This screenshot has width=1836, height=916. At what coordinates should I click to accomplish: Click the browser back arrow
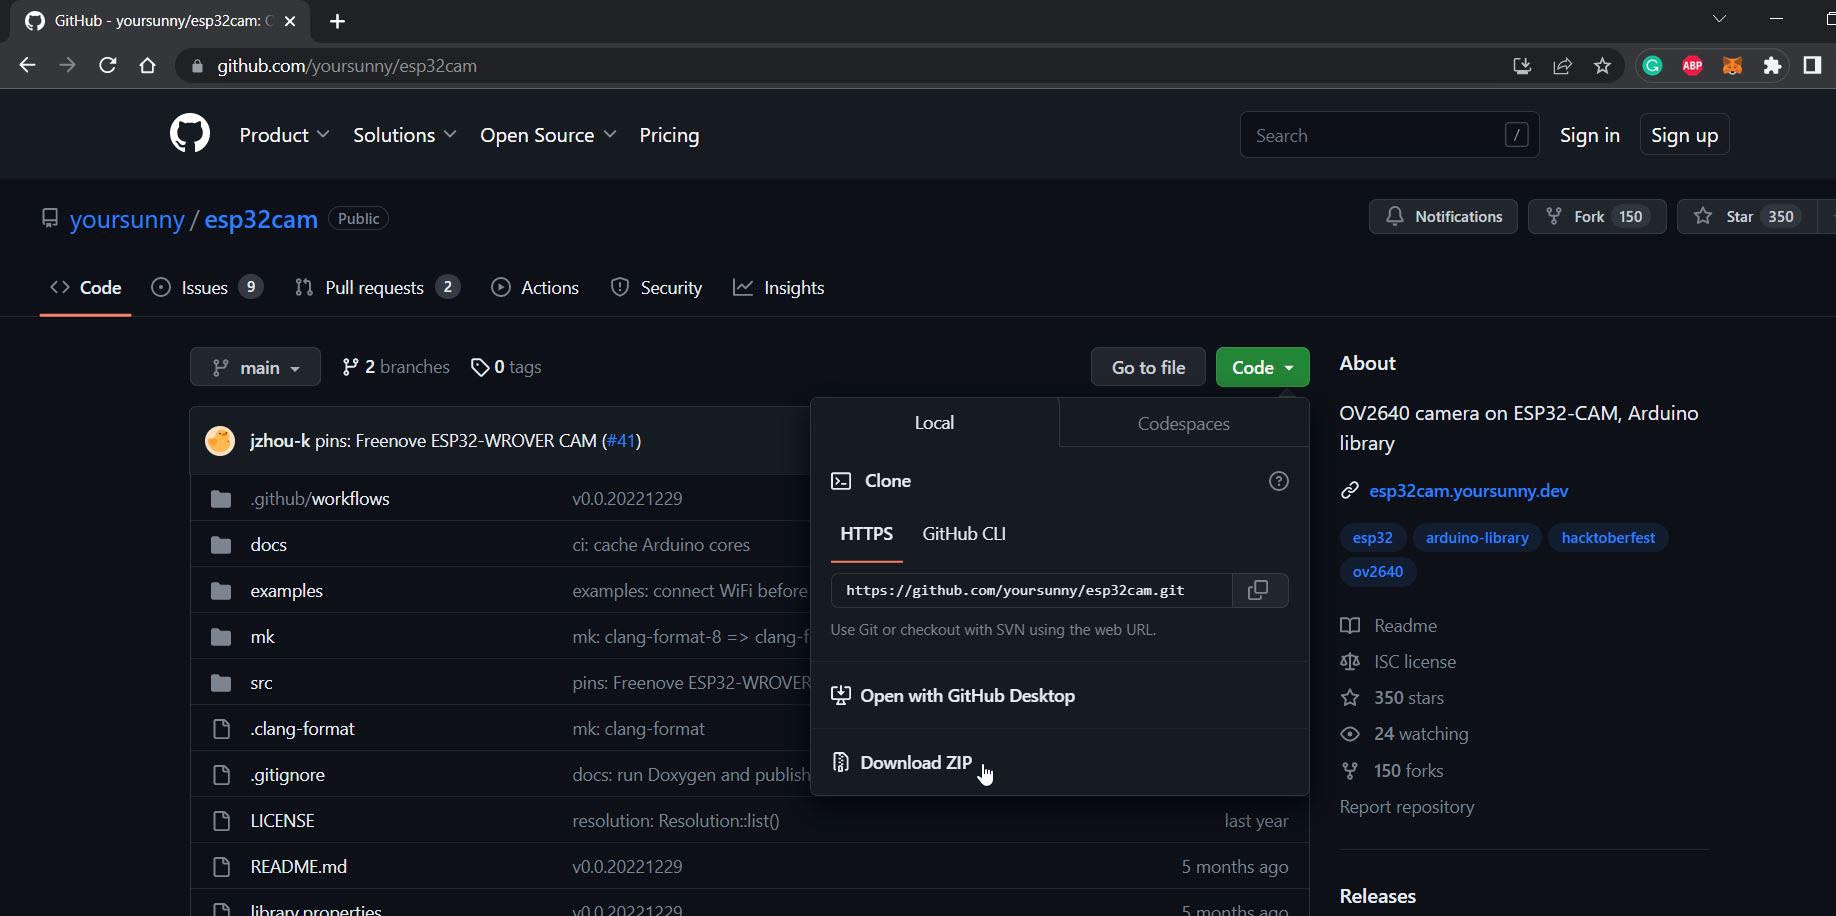click(x=27, y=65)
